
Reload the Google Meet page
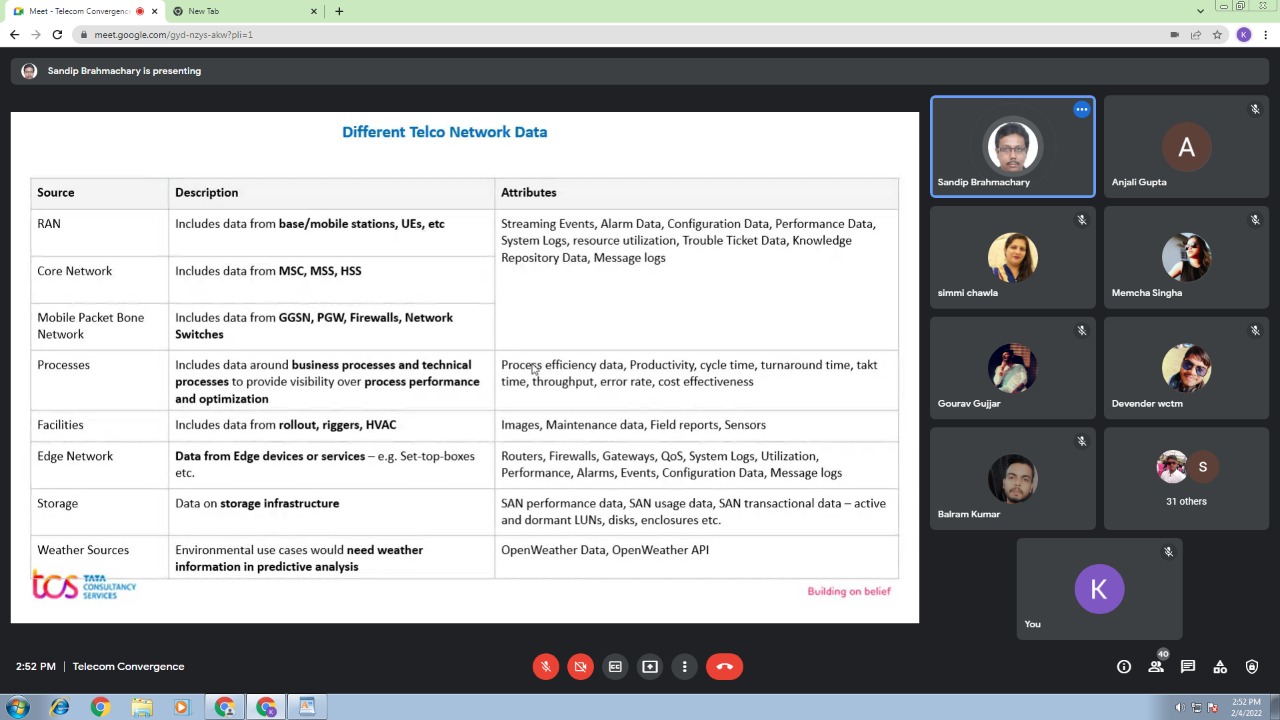(x=57, y=35)
